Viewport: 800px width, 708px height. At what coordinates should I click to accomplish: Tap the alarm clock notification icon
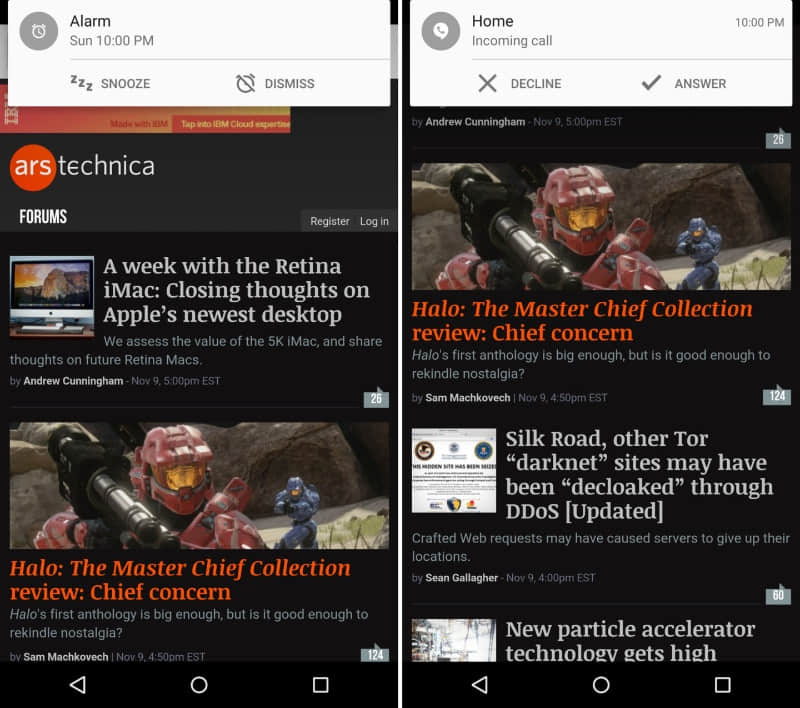pos(39,31)
